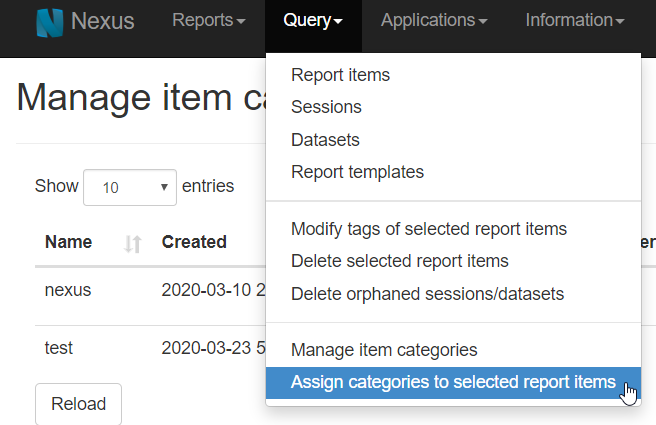Screen dimensions: 656x425
Task: Open Datasets from the Query menu
Action: (x=453, y=140)
